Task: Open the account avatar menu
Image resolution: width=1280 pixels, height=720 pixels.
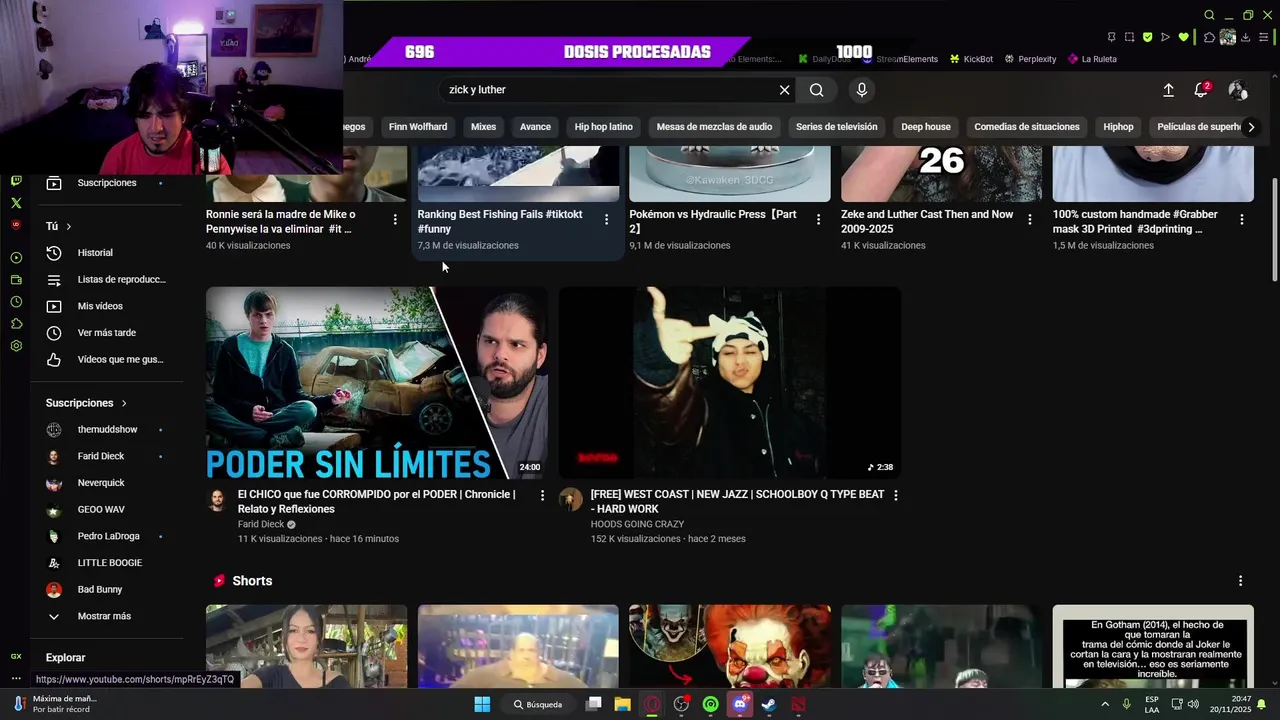Action: point(1238,90)
